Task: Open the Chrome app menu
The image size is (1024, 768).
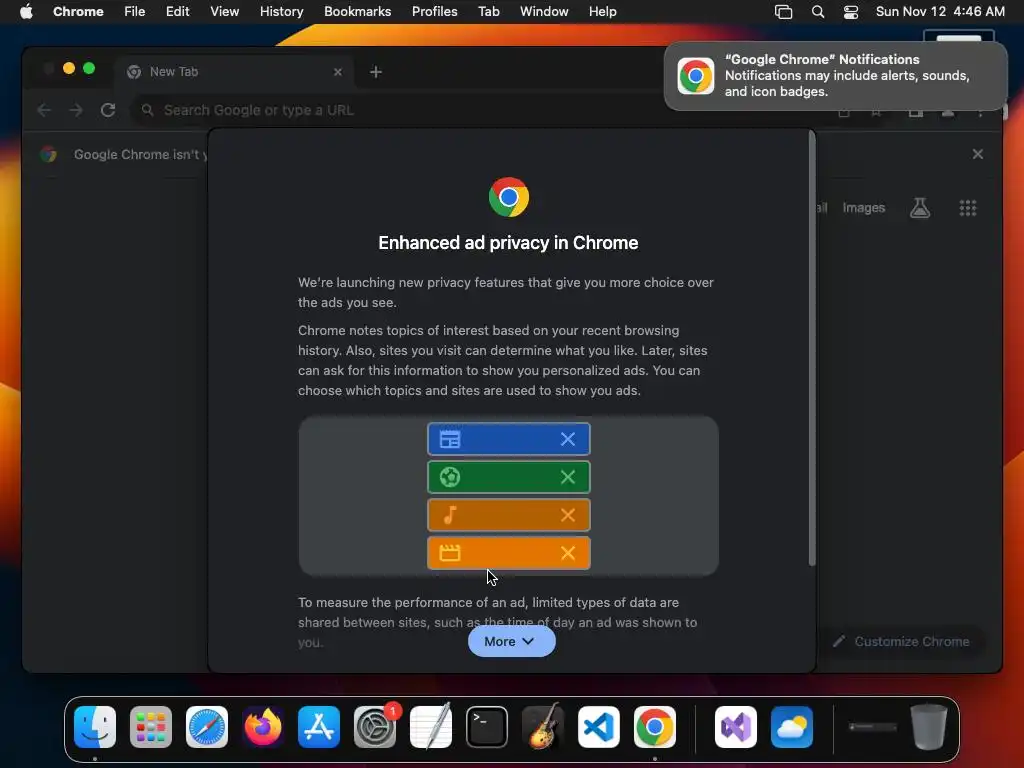Action: pyautogui.click(x=78, y=12)
